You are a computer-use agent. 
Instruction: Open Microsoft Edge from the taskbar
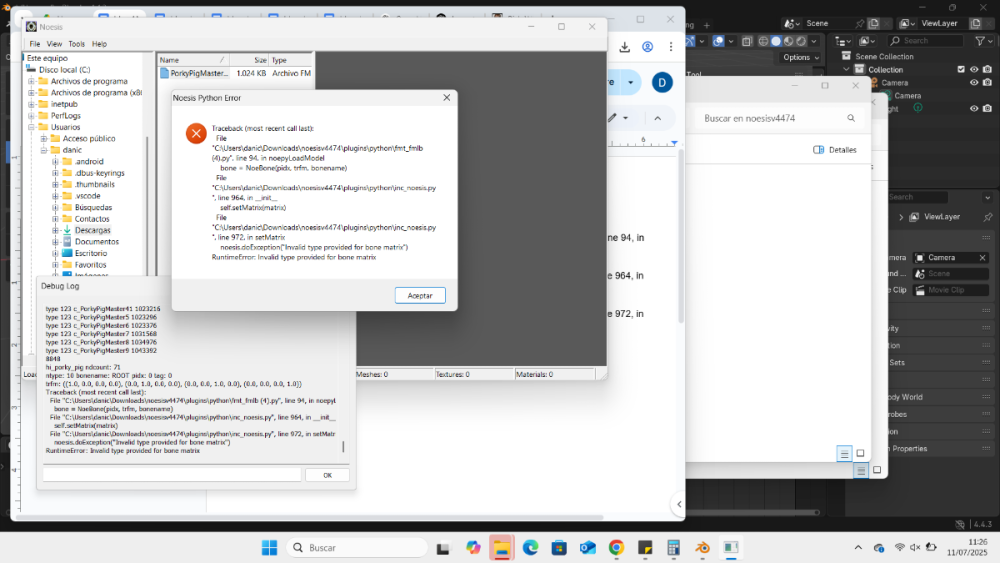(x=530, y=548)
